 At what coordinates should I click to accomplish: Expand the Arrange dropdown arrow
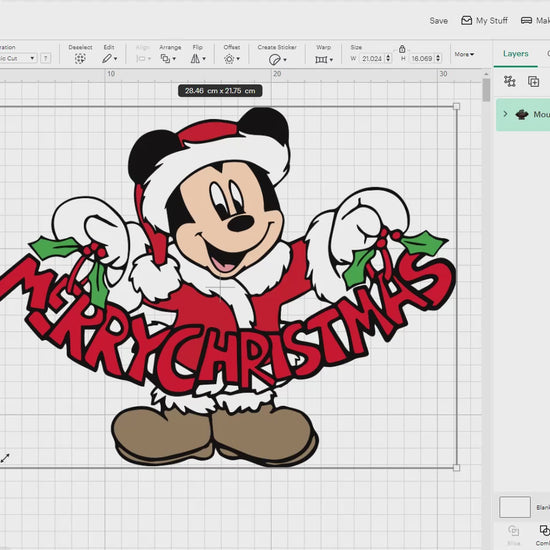(174, 59)
